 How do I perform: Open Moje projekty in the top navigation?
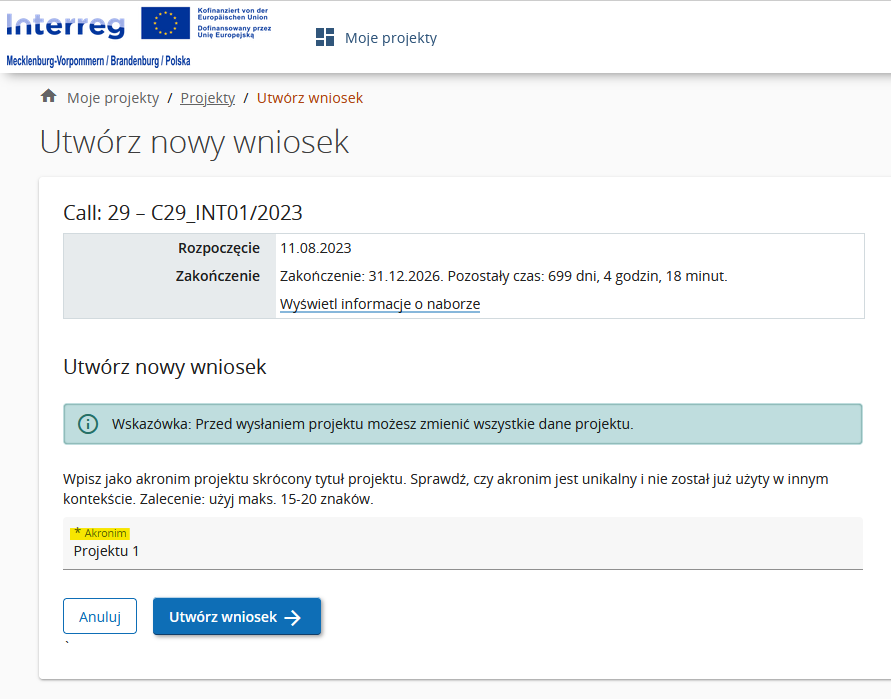(390, 38)
